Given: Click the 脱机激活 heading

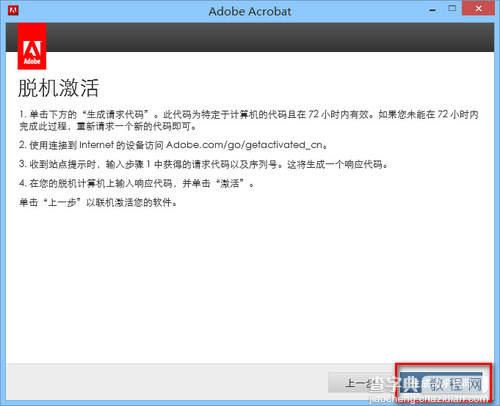Looking at the screenshot, I should click(x=58, y=88).
